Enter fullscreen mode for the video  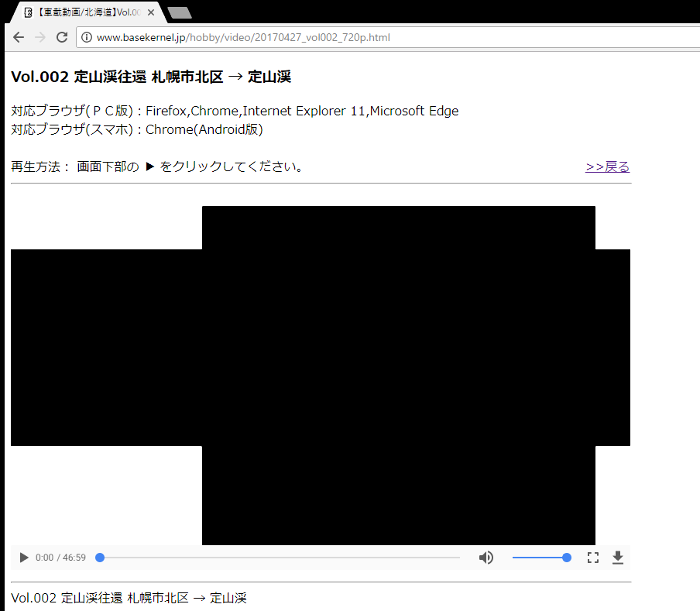tap(593, 557)
